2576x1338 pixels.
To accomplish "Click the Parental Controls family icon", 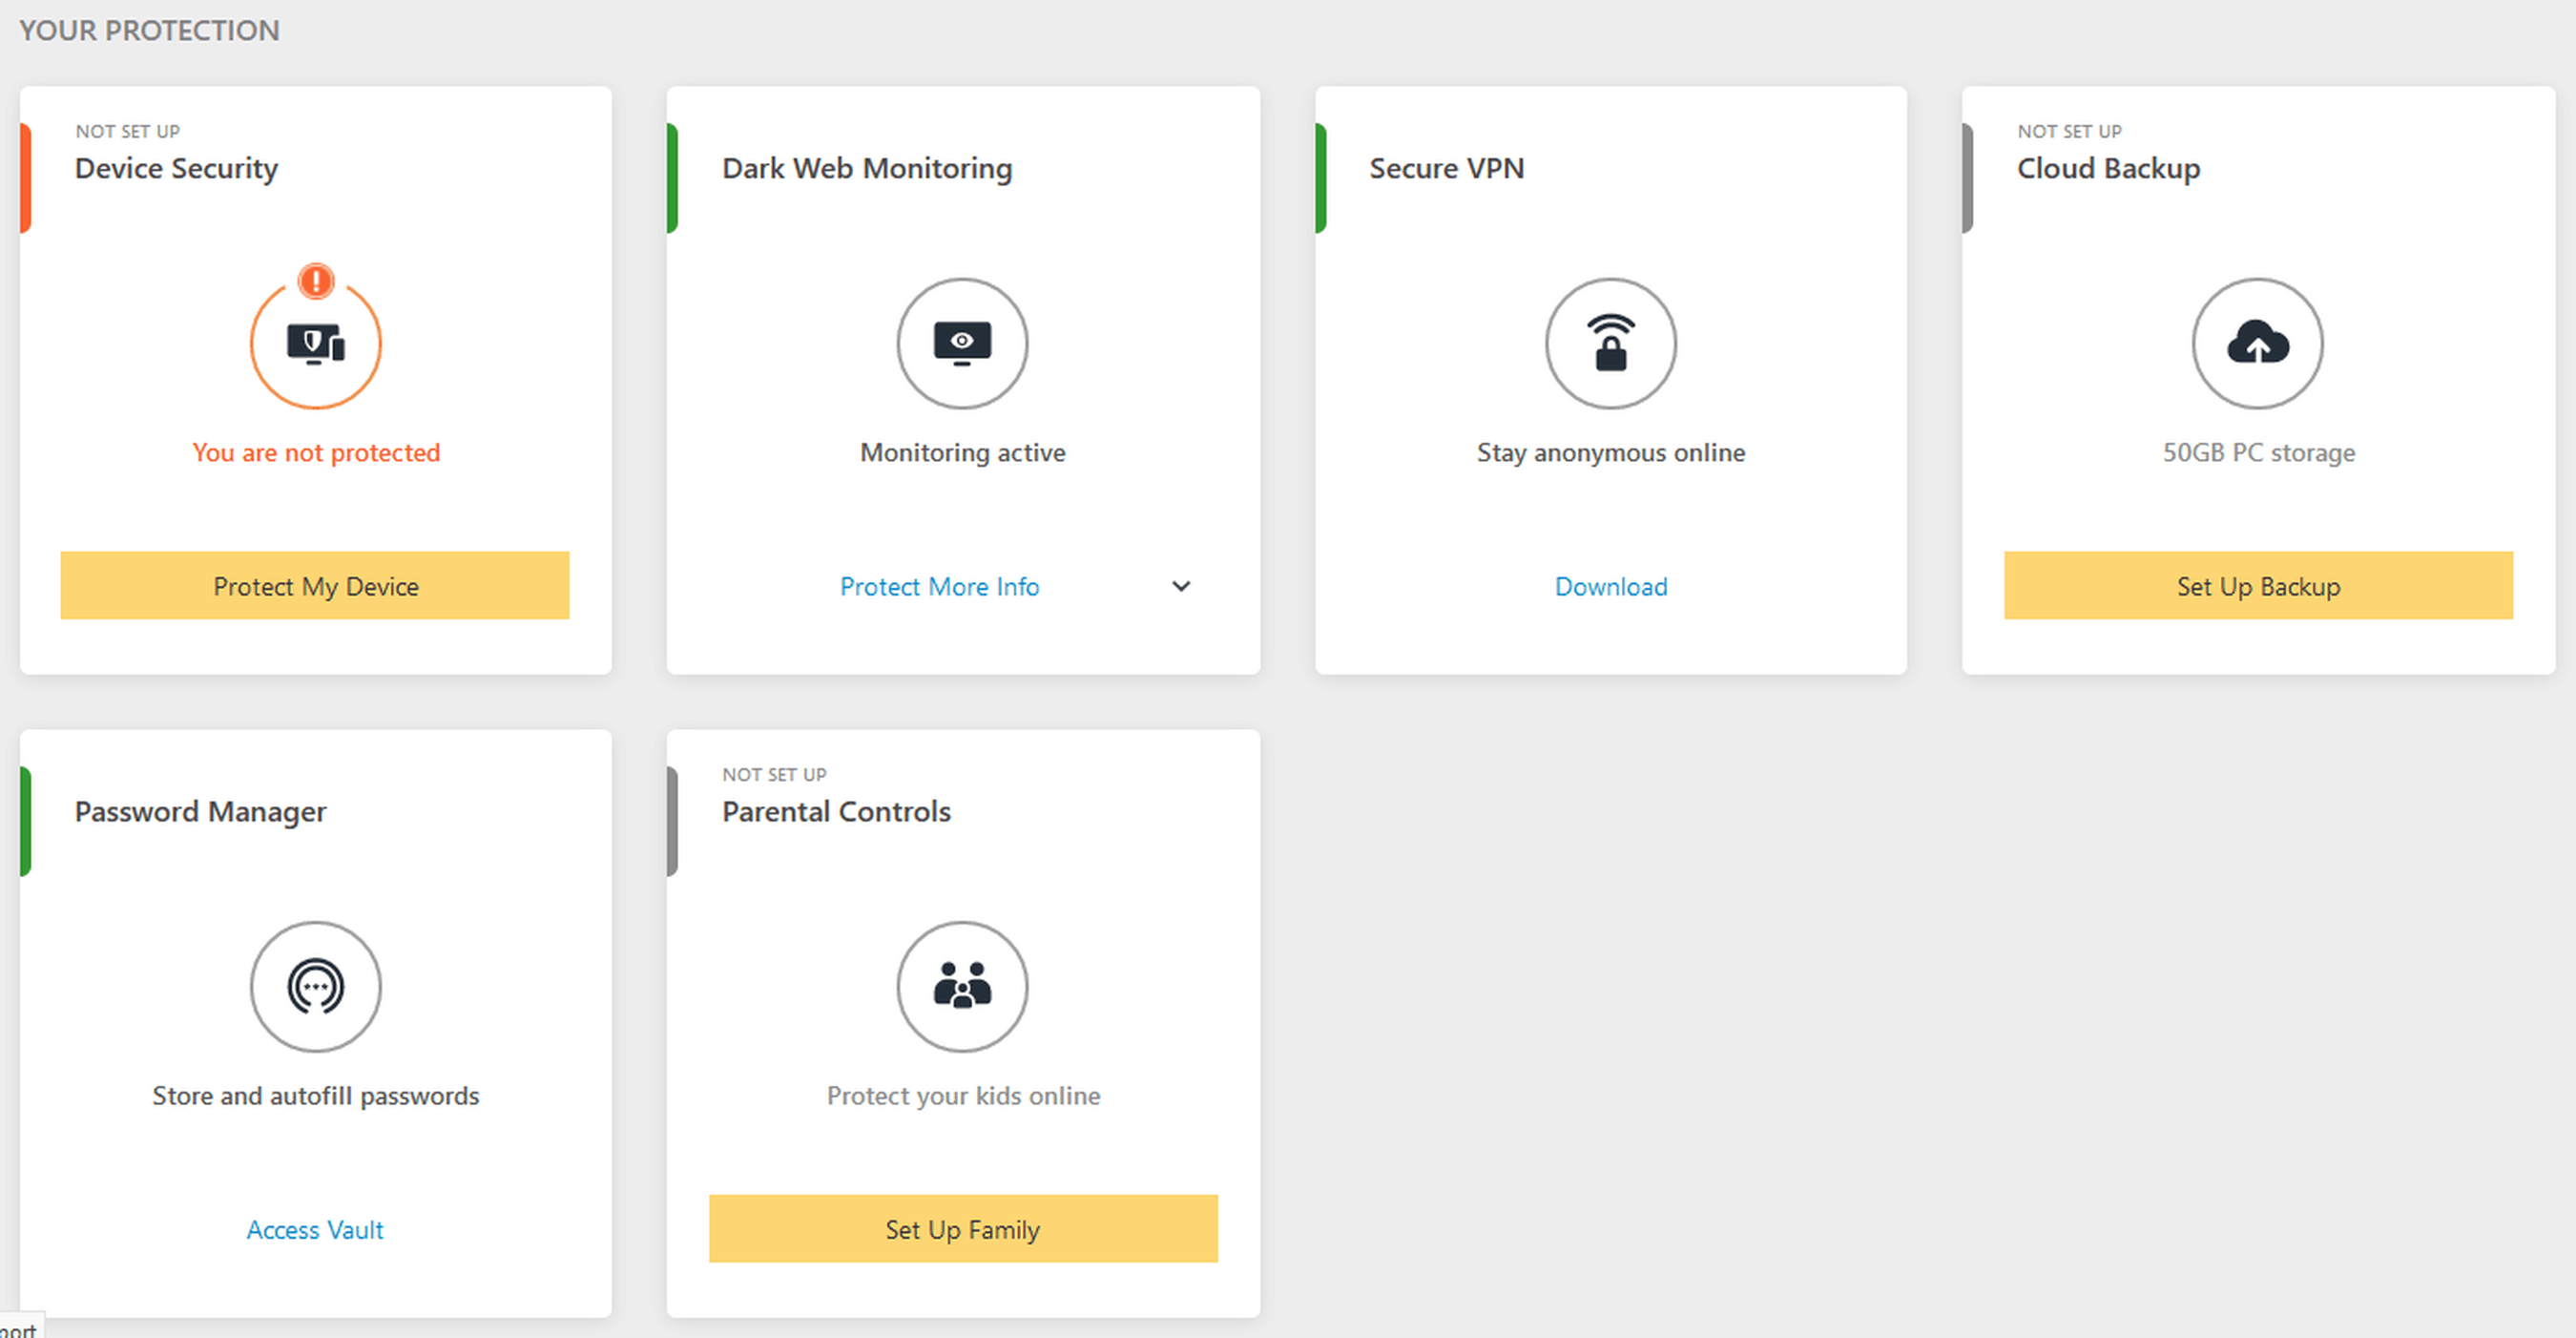I will [x=962, y=986].
